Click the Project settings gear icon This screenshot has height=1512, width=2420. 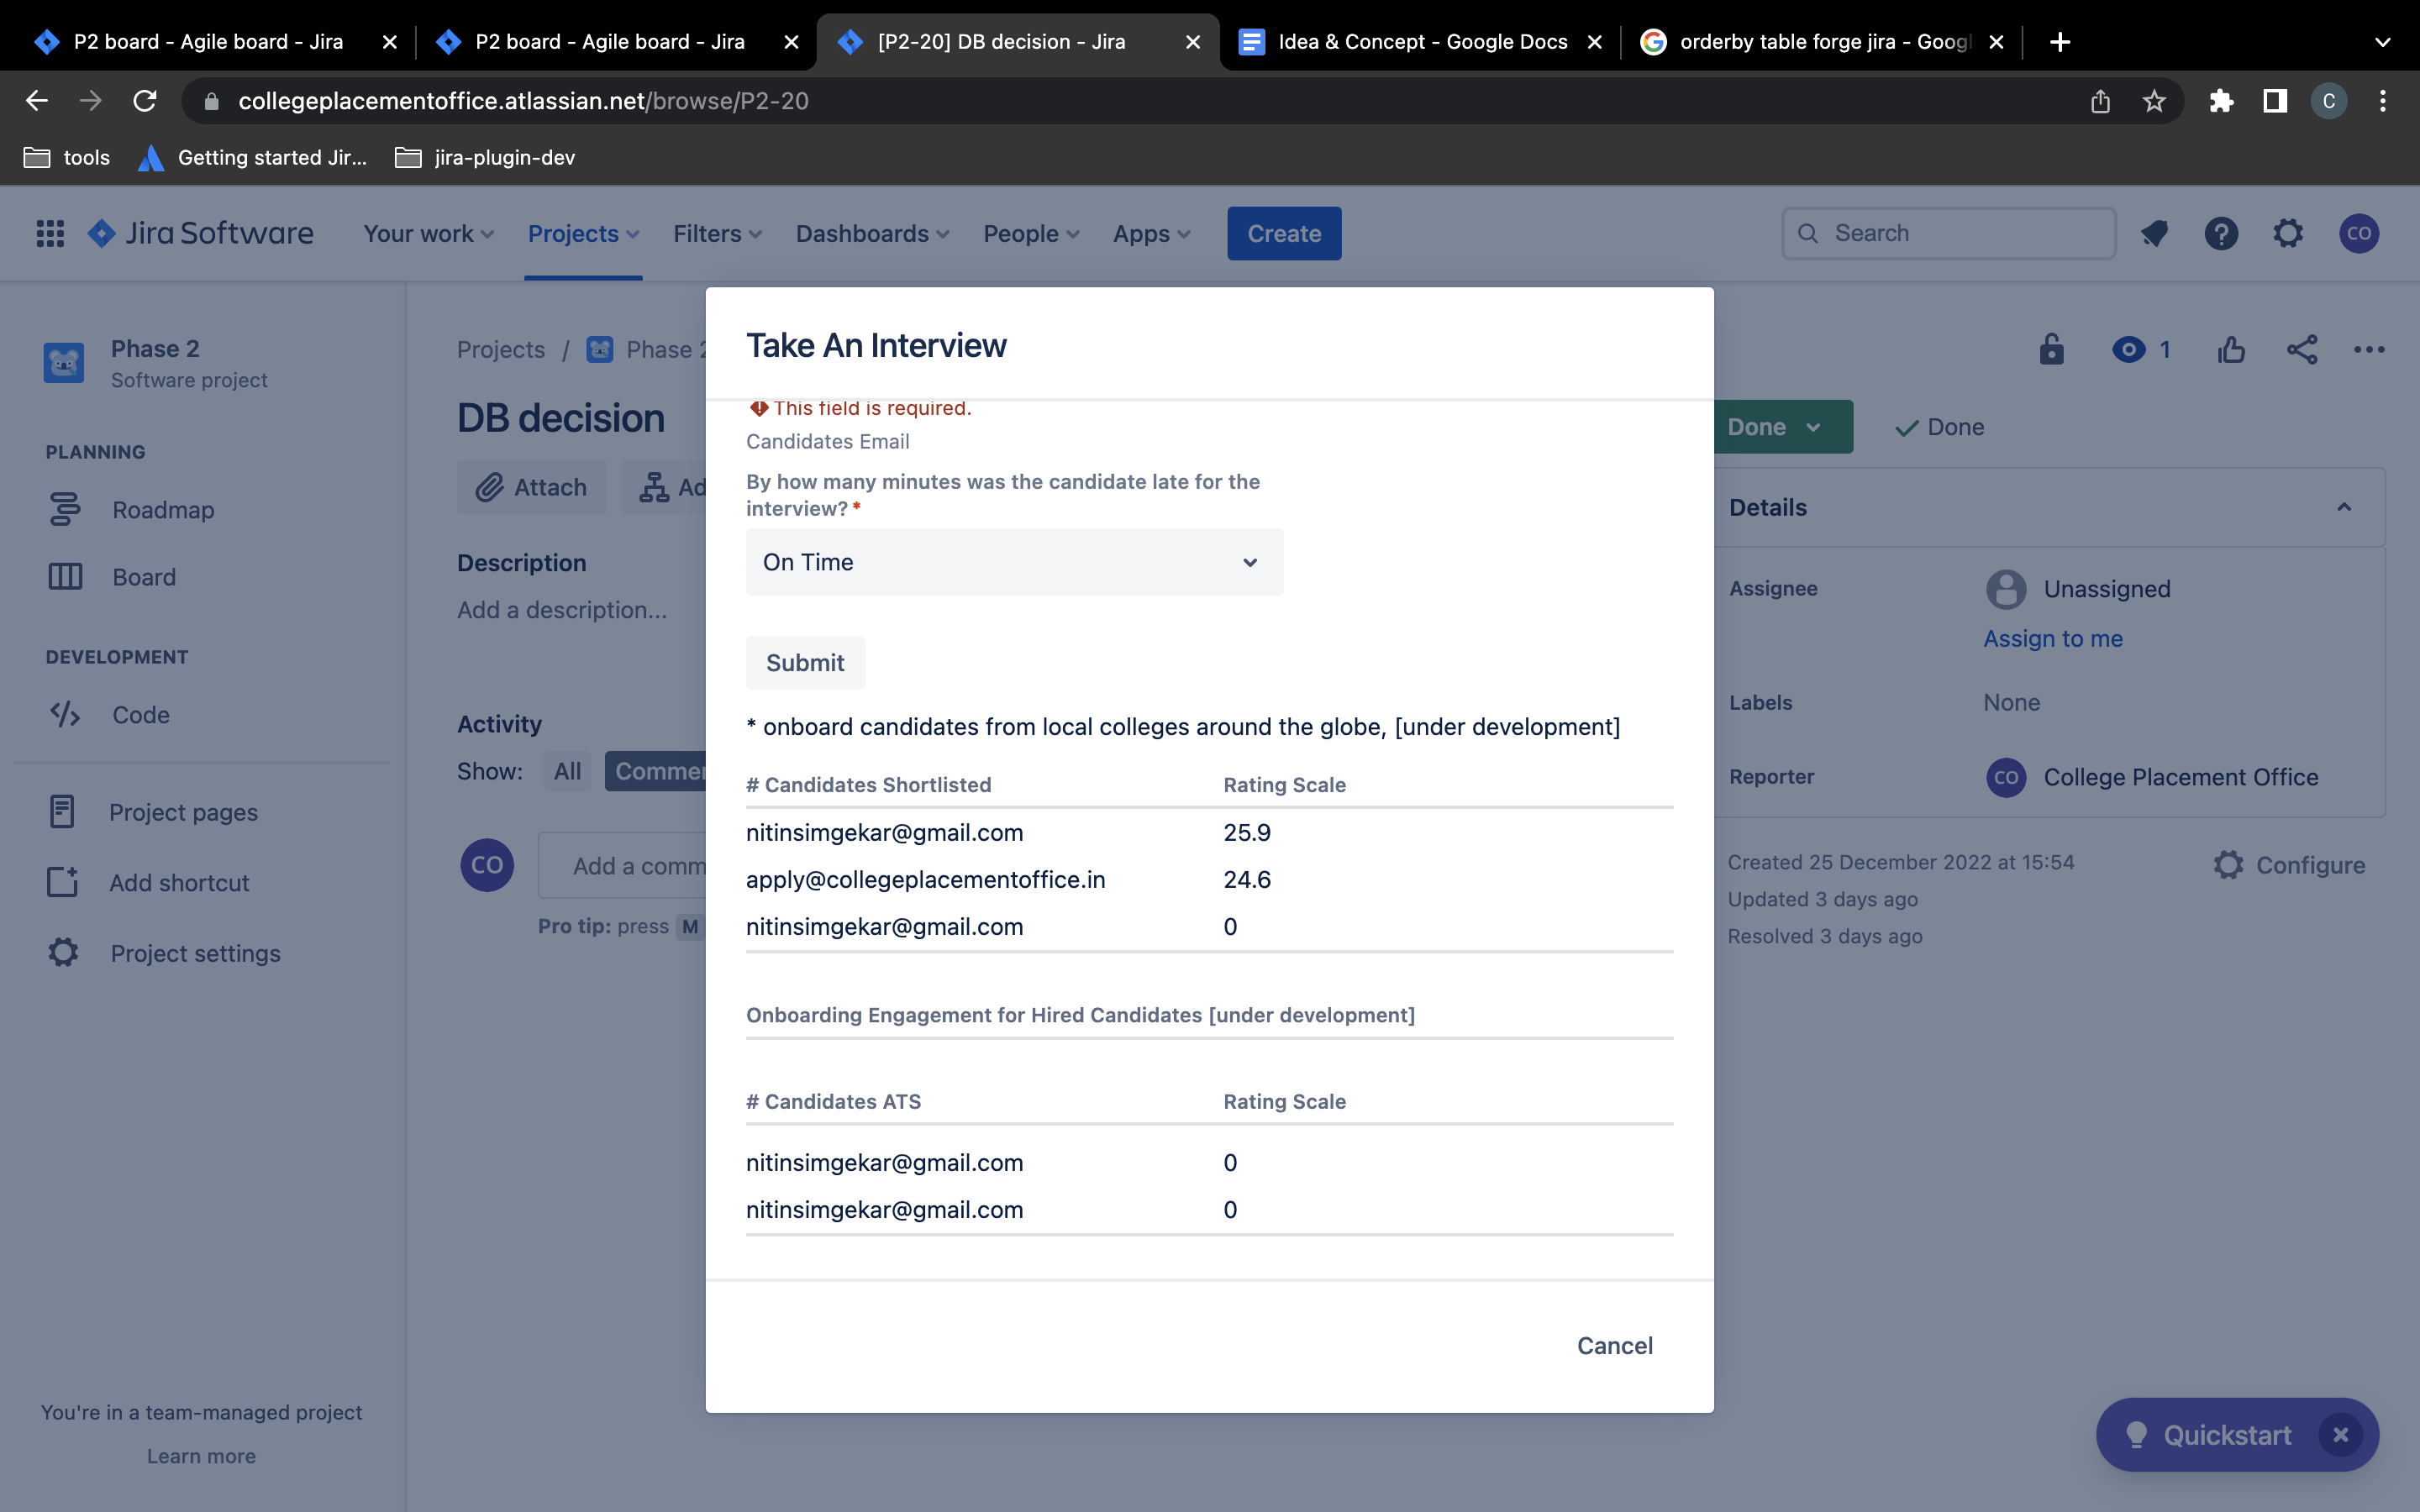point(63,952)
